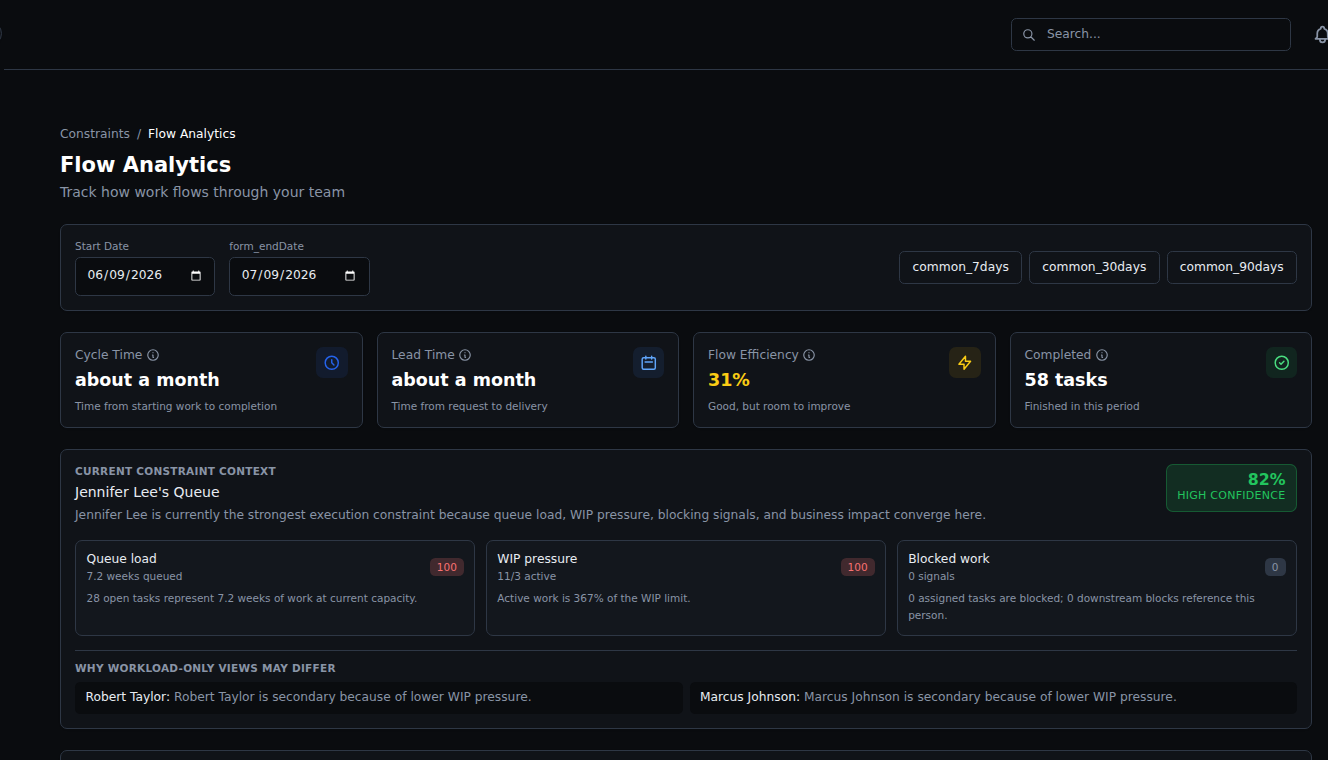Click "Good, but room to improve" text
Screen dimensions: 1328x760
[779, 407]
